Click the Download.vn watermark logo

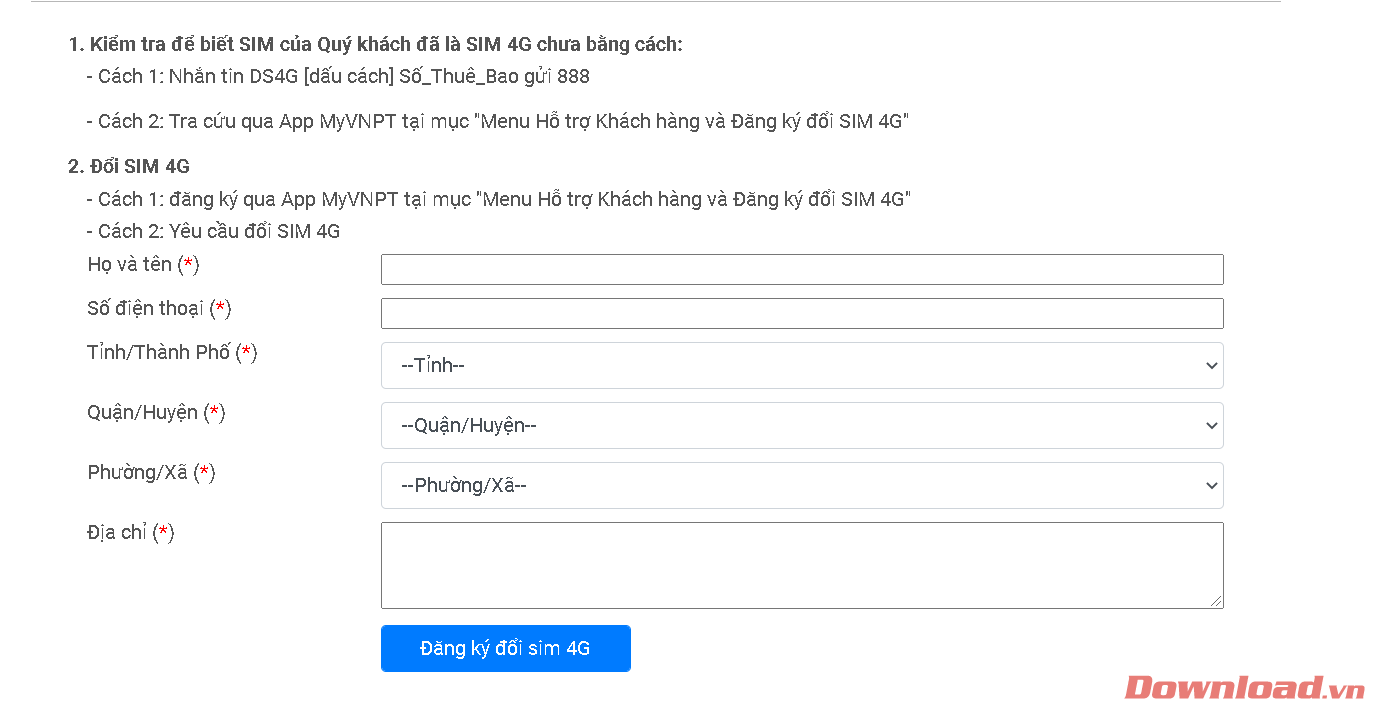click(x=1244, y=688)
